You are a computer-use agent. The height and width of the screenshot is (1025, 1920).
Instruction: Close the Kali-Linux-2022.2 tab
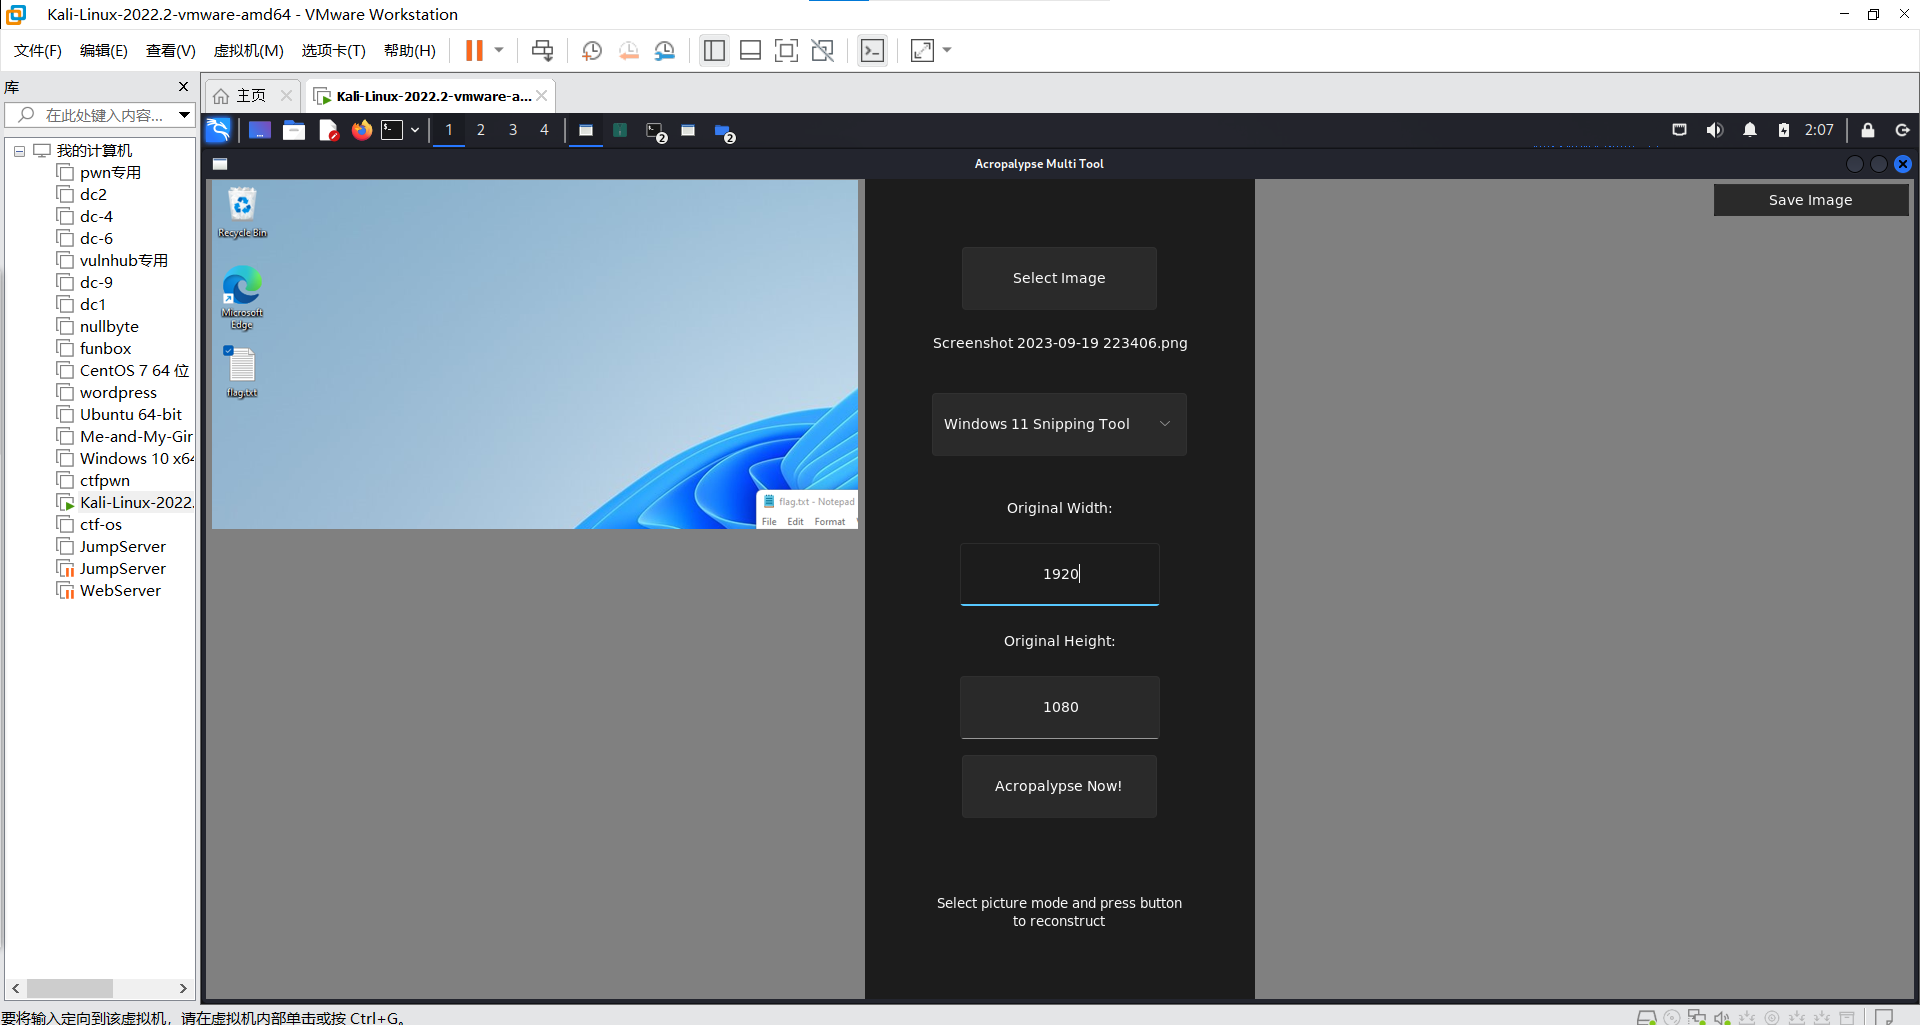(541, 96)
